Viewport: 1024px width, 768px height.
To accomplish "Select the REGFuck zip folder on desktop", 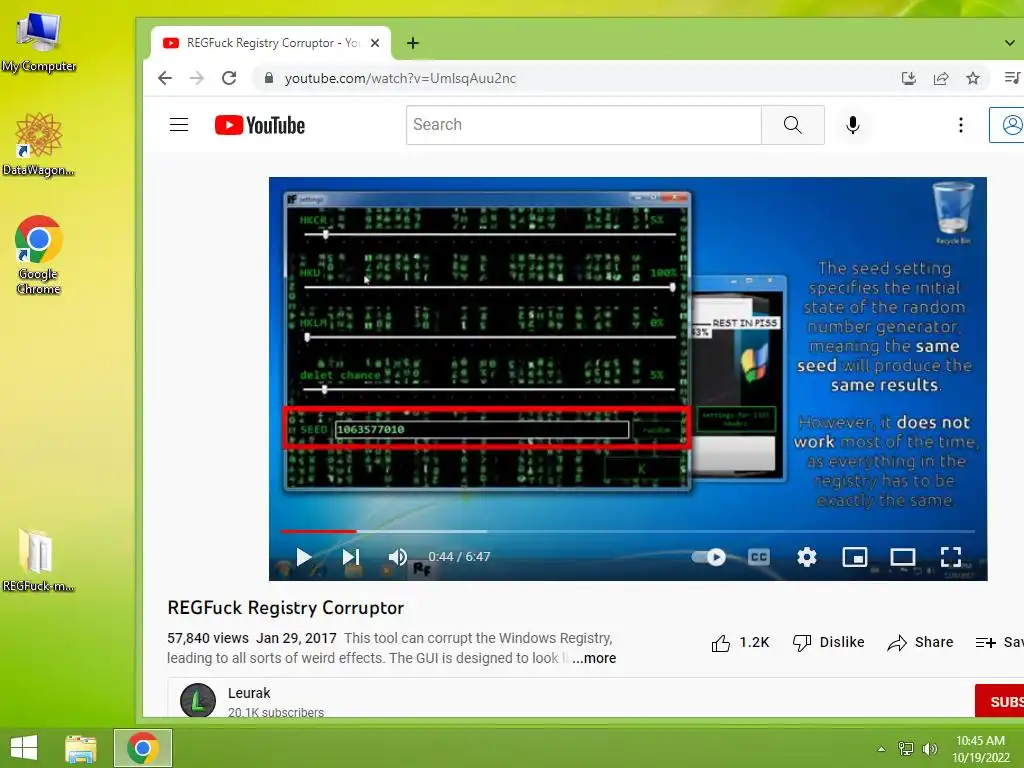I will (37, 560).
